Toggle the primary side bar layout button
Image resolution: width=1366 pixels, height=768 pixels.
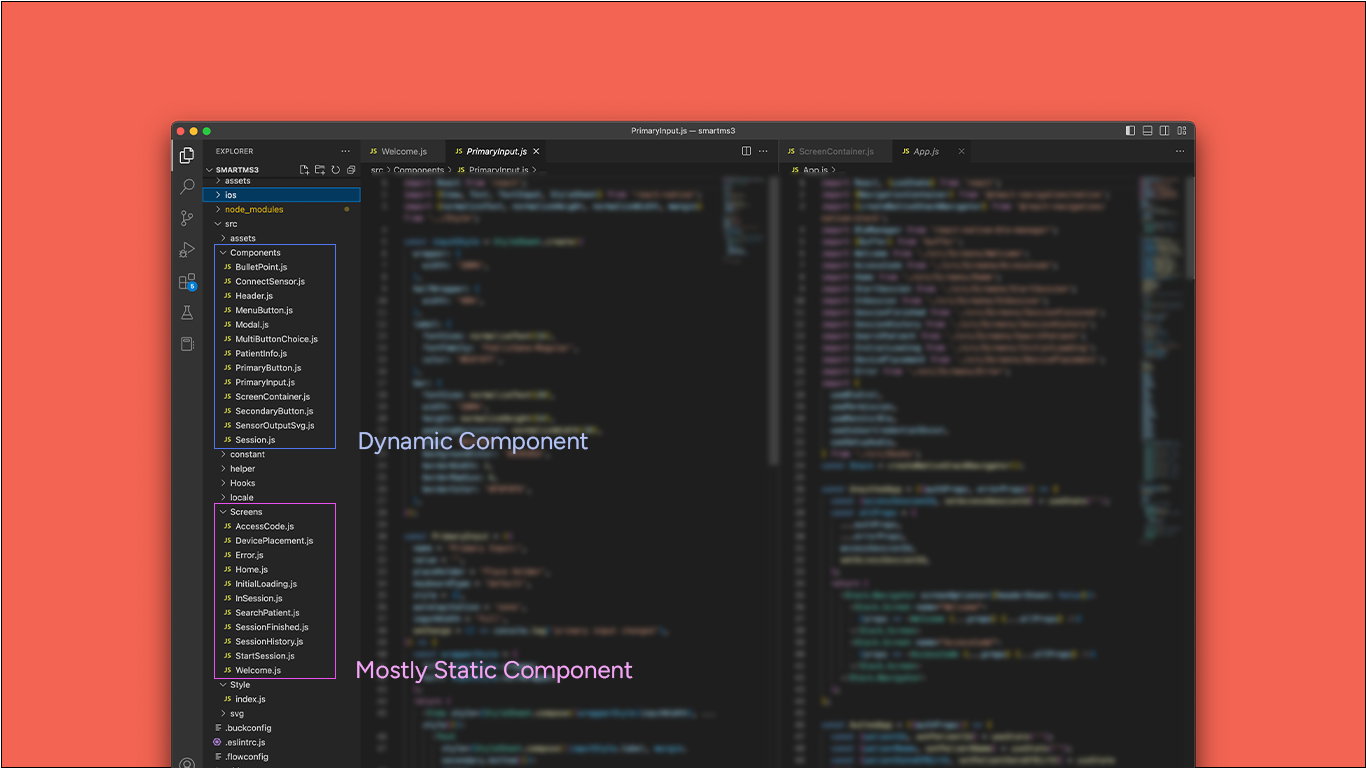[1130, 130]
